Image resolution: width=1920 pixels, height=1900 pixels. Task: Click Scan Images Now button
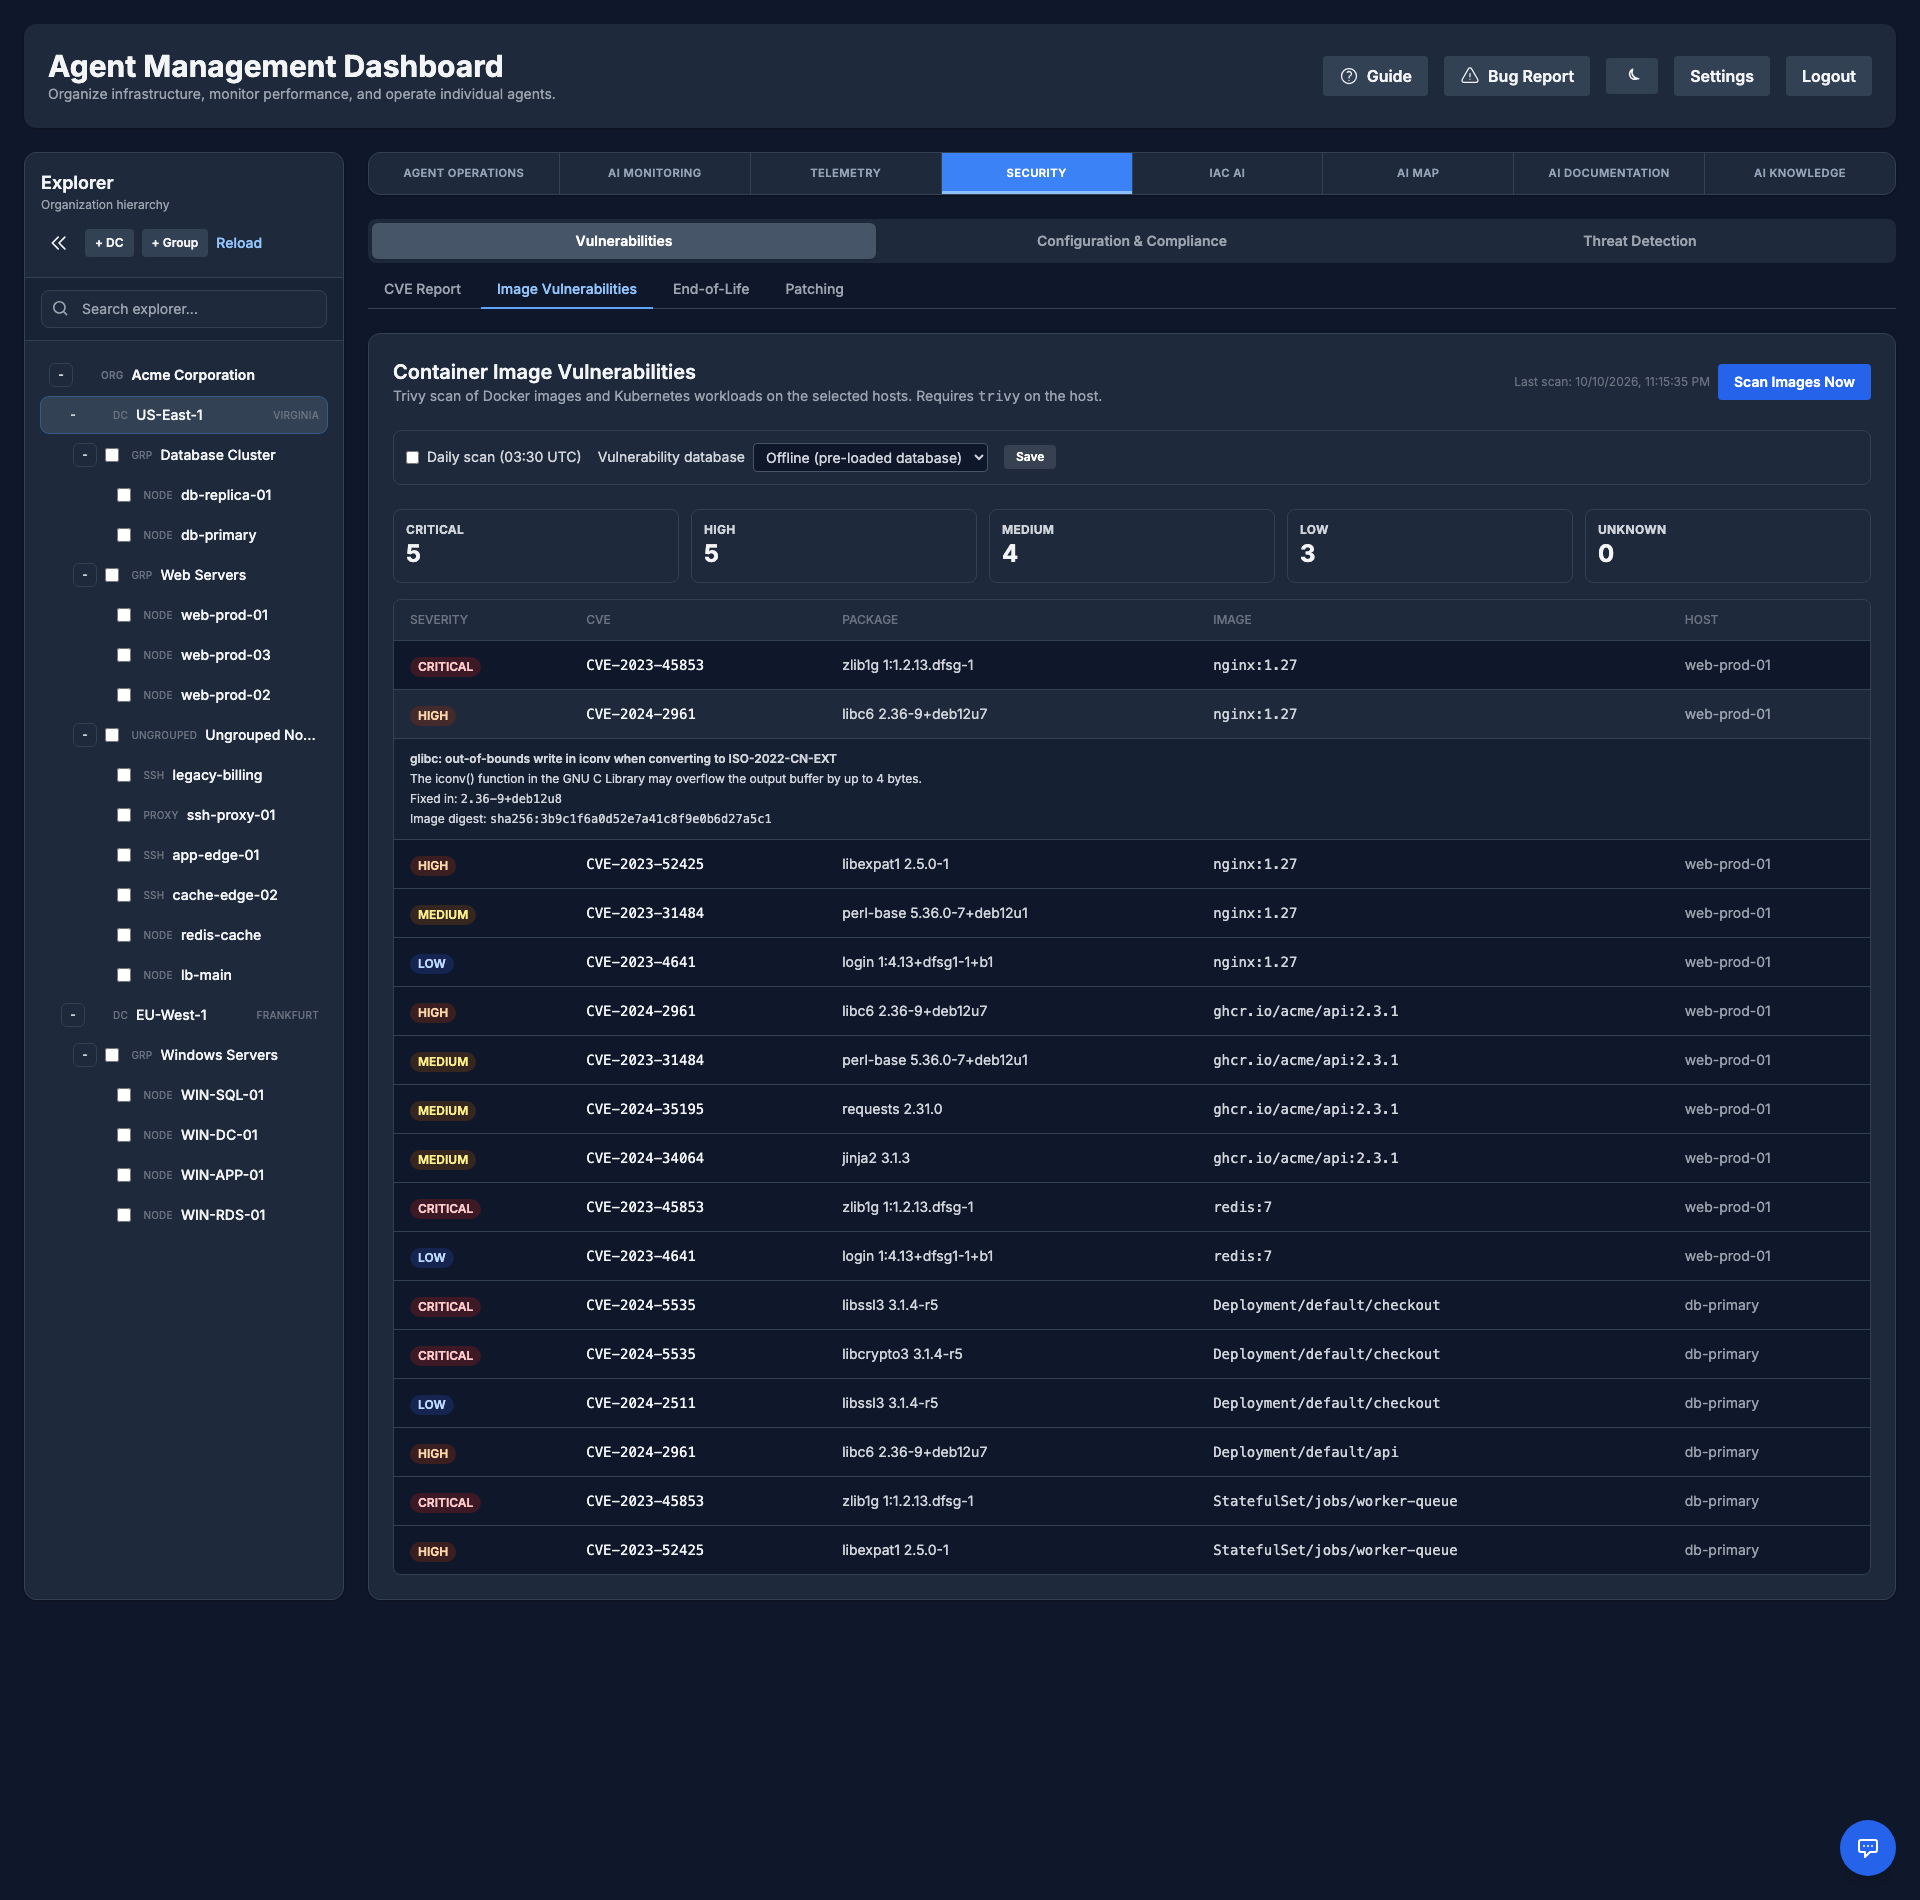(x=1794, y=382)
